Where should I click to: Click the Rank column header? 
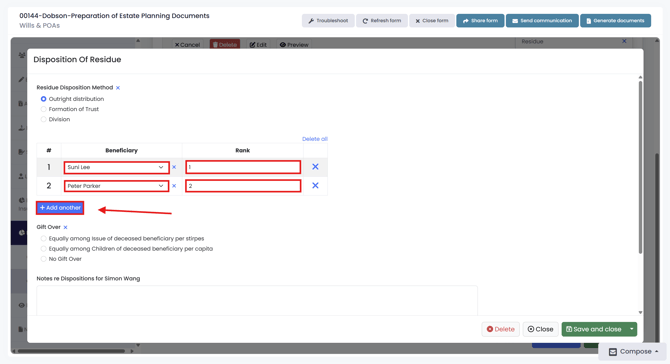(x=243, y=150)
